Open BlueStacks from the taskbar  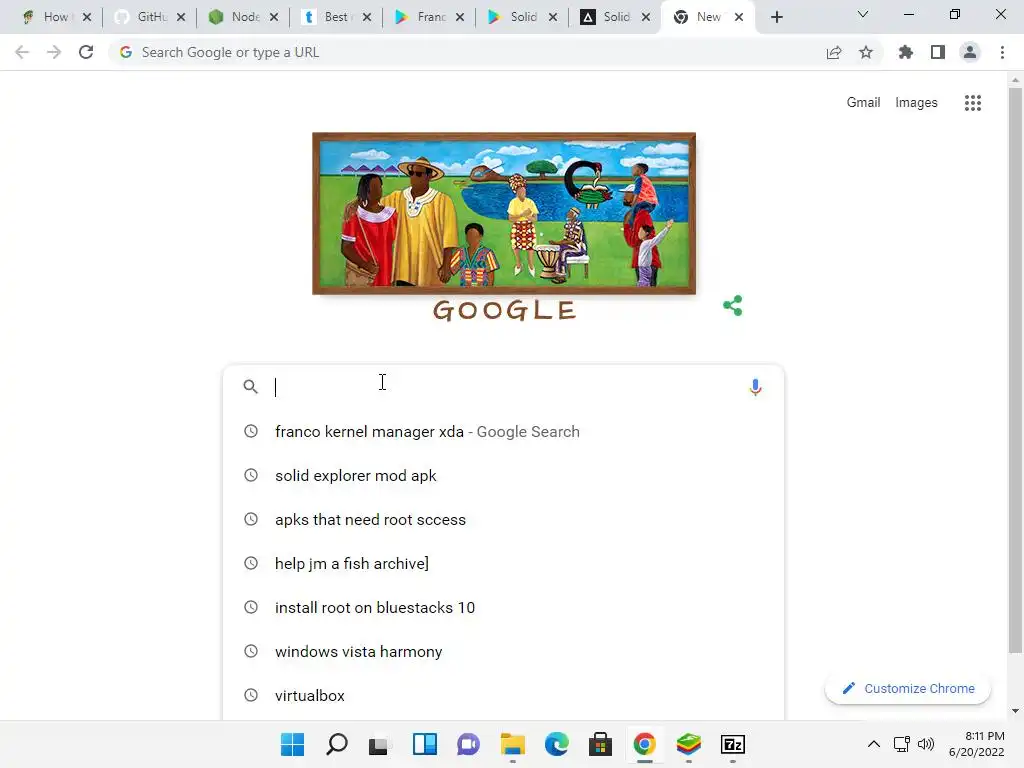[x=688, y=744]
